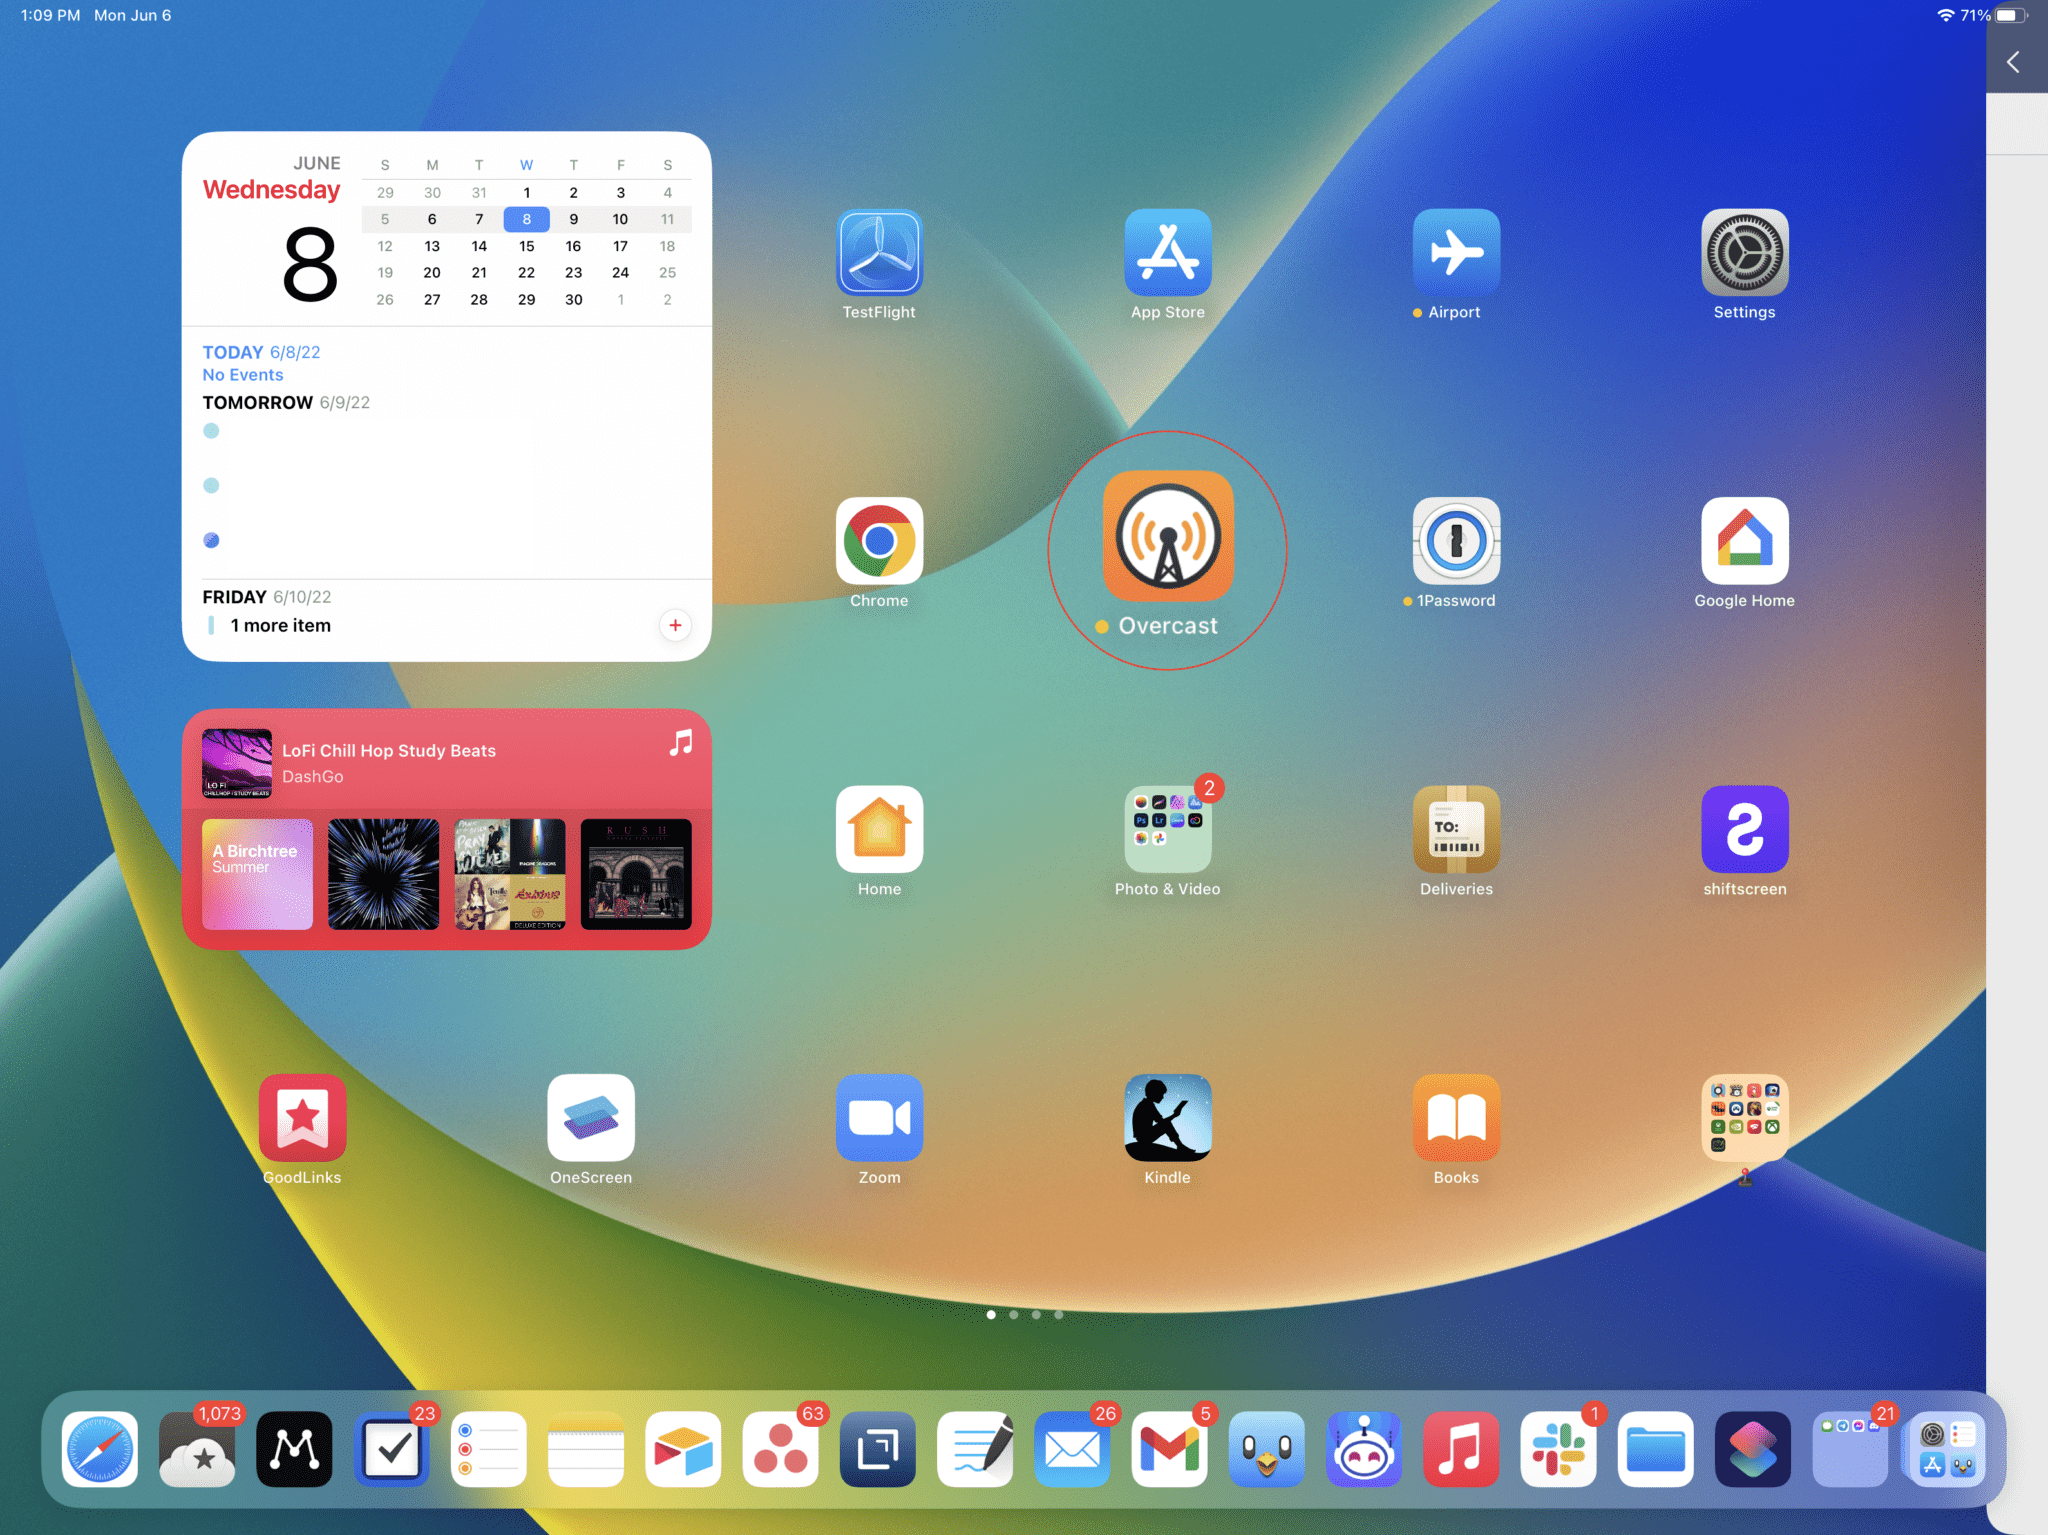Screen dimensions: 2048x1535
Task: Open Slack from the dock
Action: (x=1558, y=1449)
